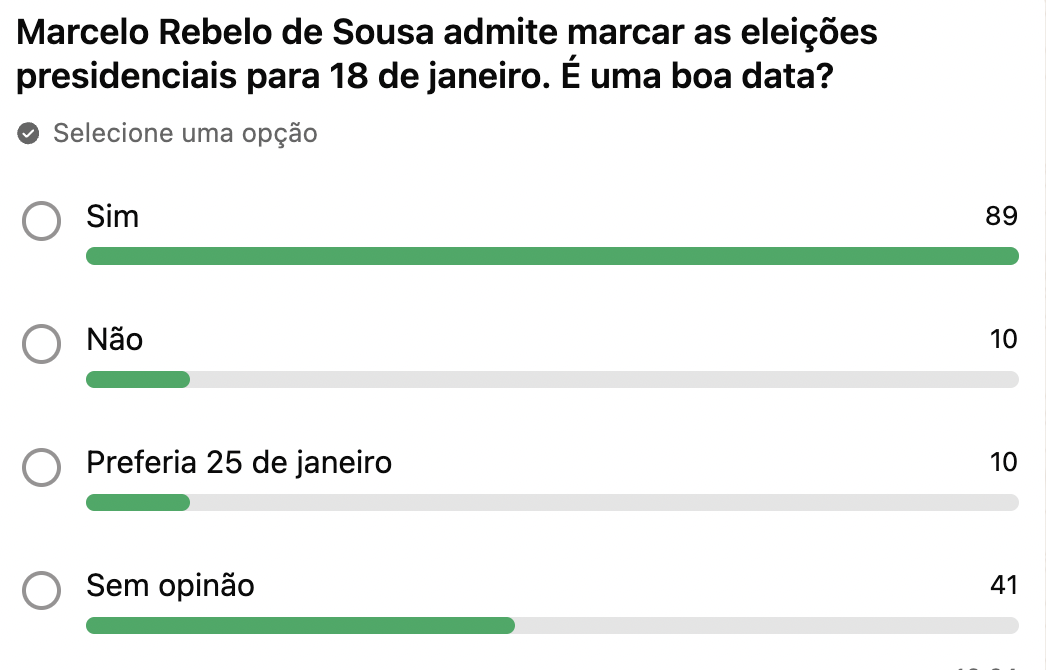Click the checkmark icon beside Selecione uma opção
Image resolution: width=1046 pixels, height=670 pixels.
[x=29, y=134]
